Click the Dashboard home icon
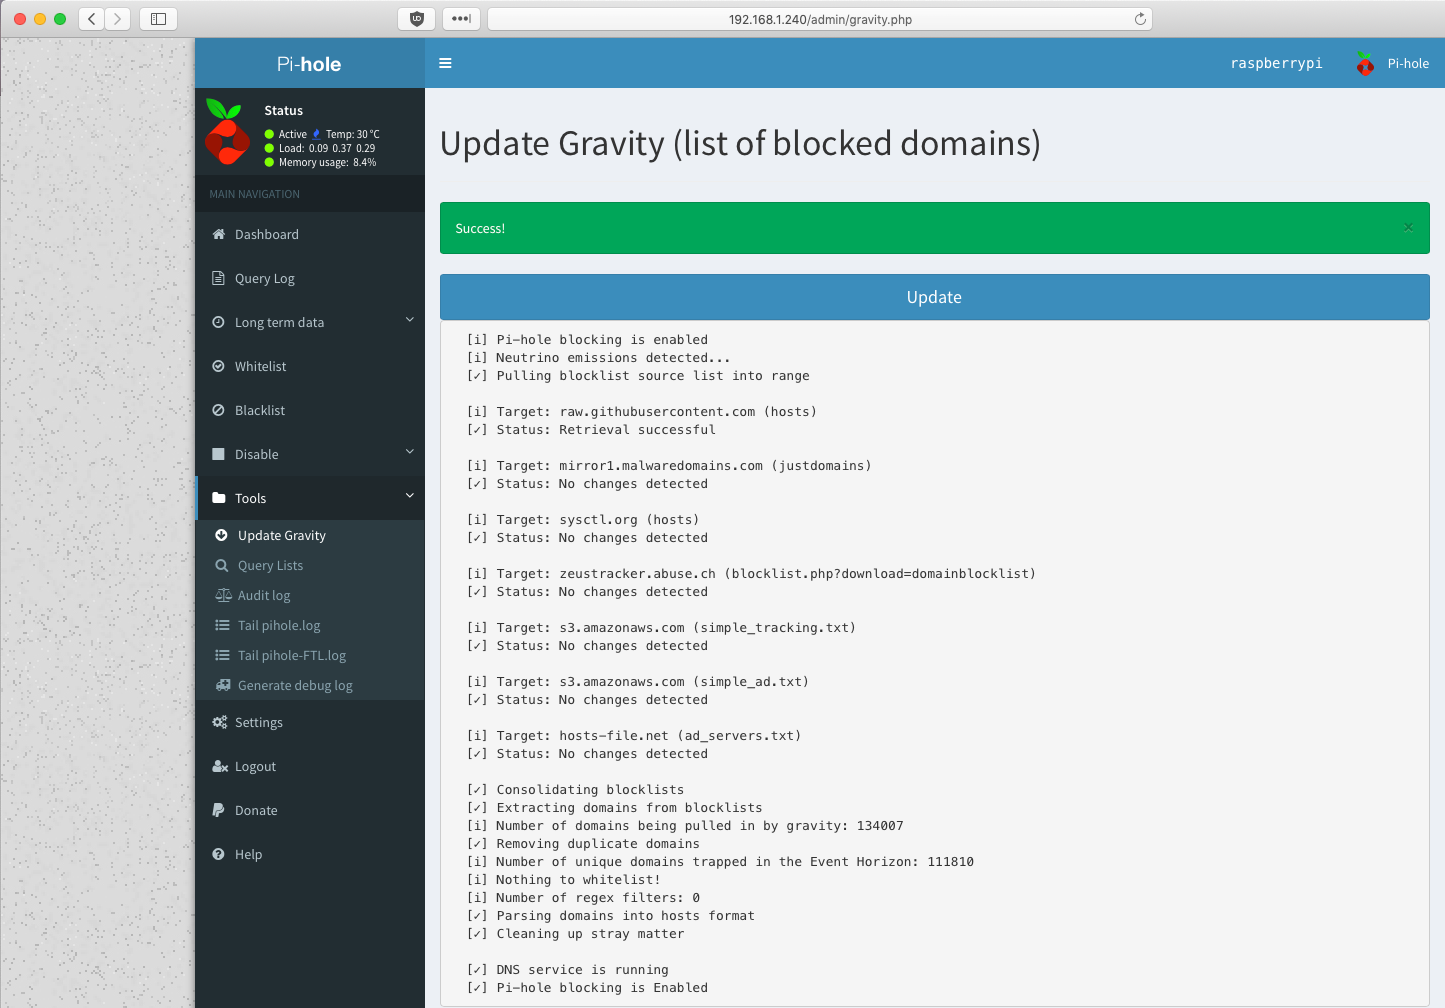The image size is (1445, 1008). pos(219,234)
